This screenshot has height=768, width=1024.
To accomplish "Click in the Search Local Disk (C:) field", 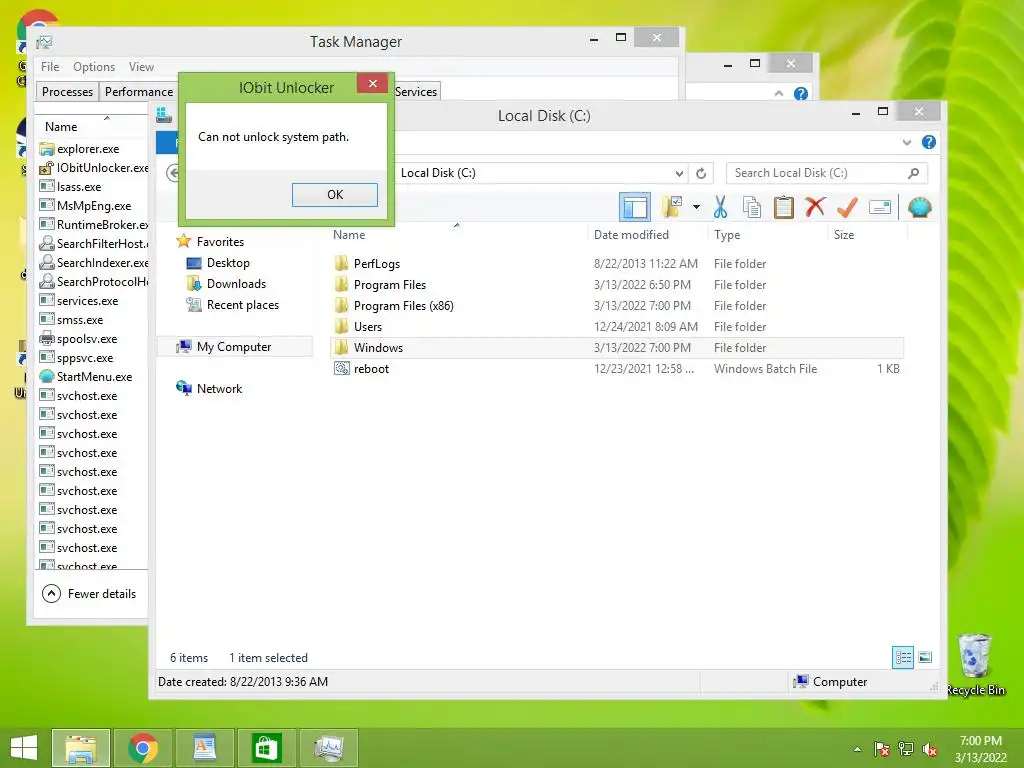I will point(827,173).
